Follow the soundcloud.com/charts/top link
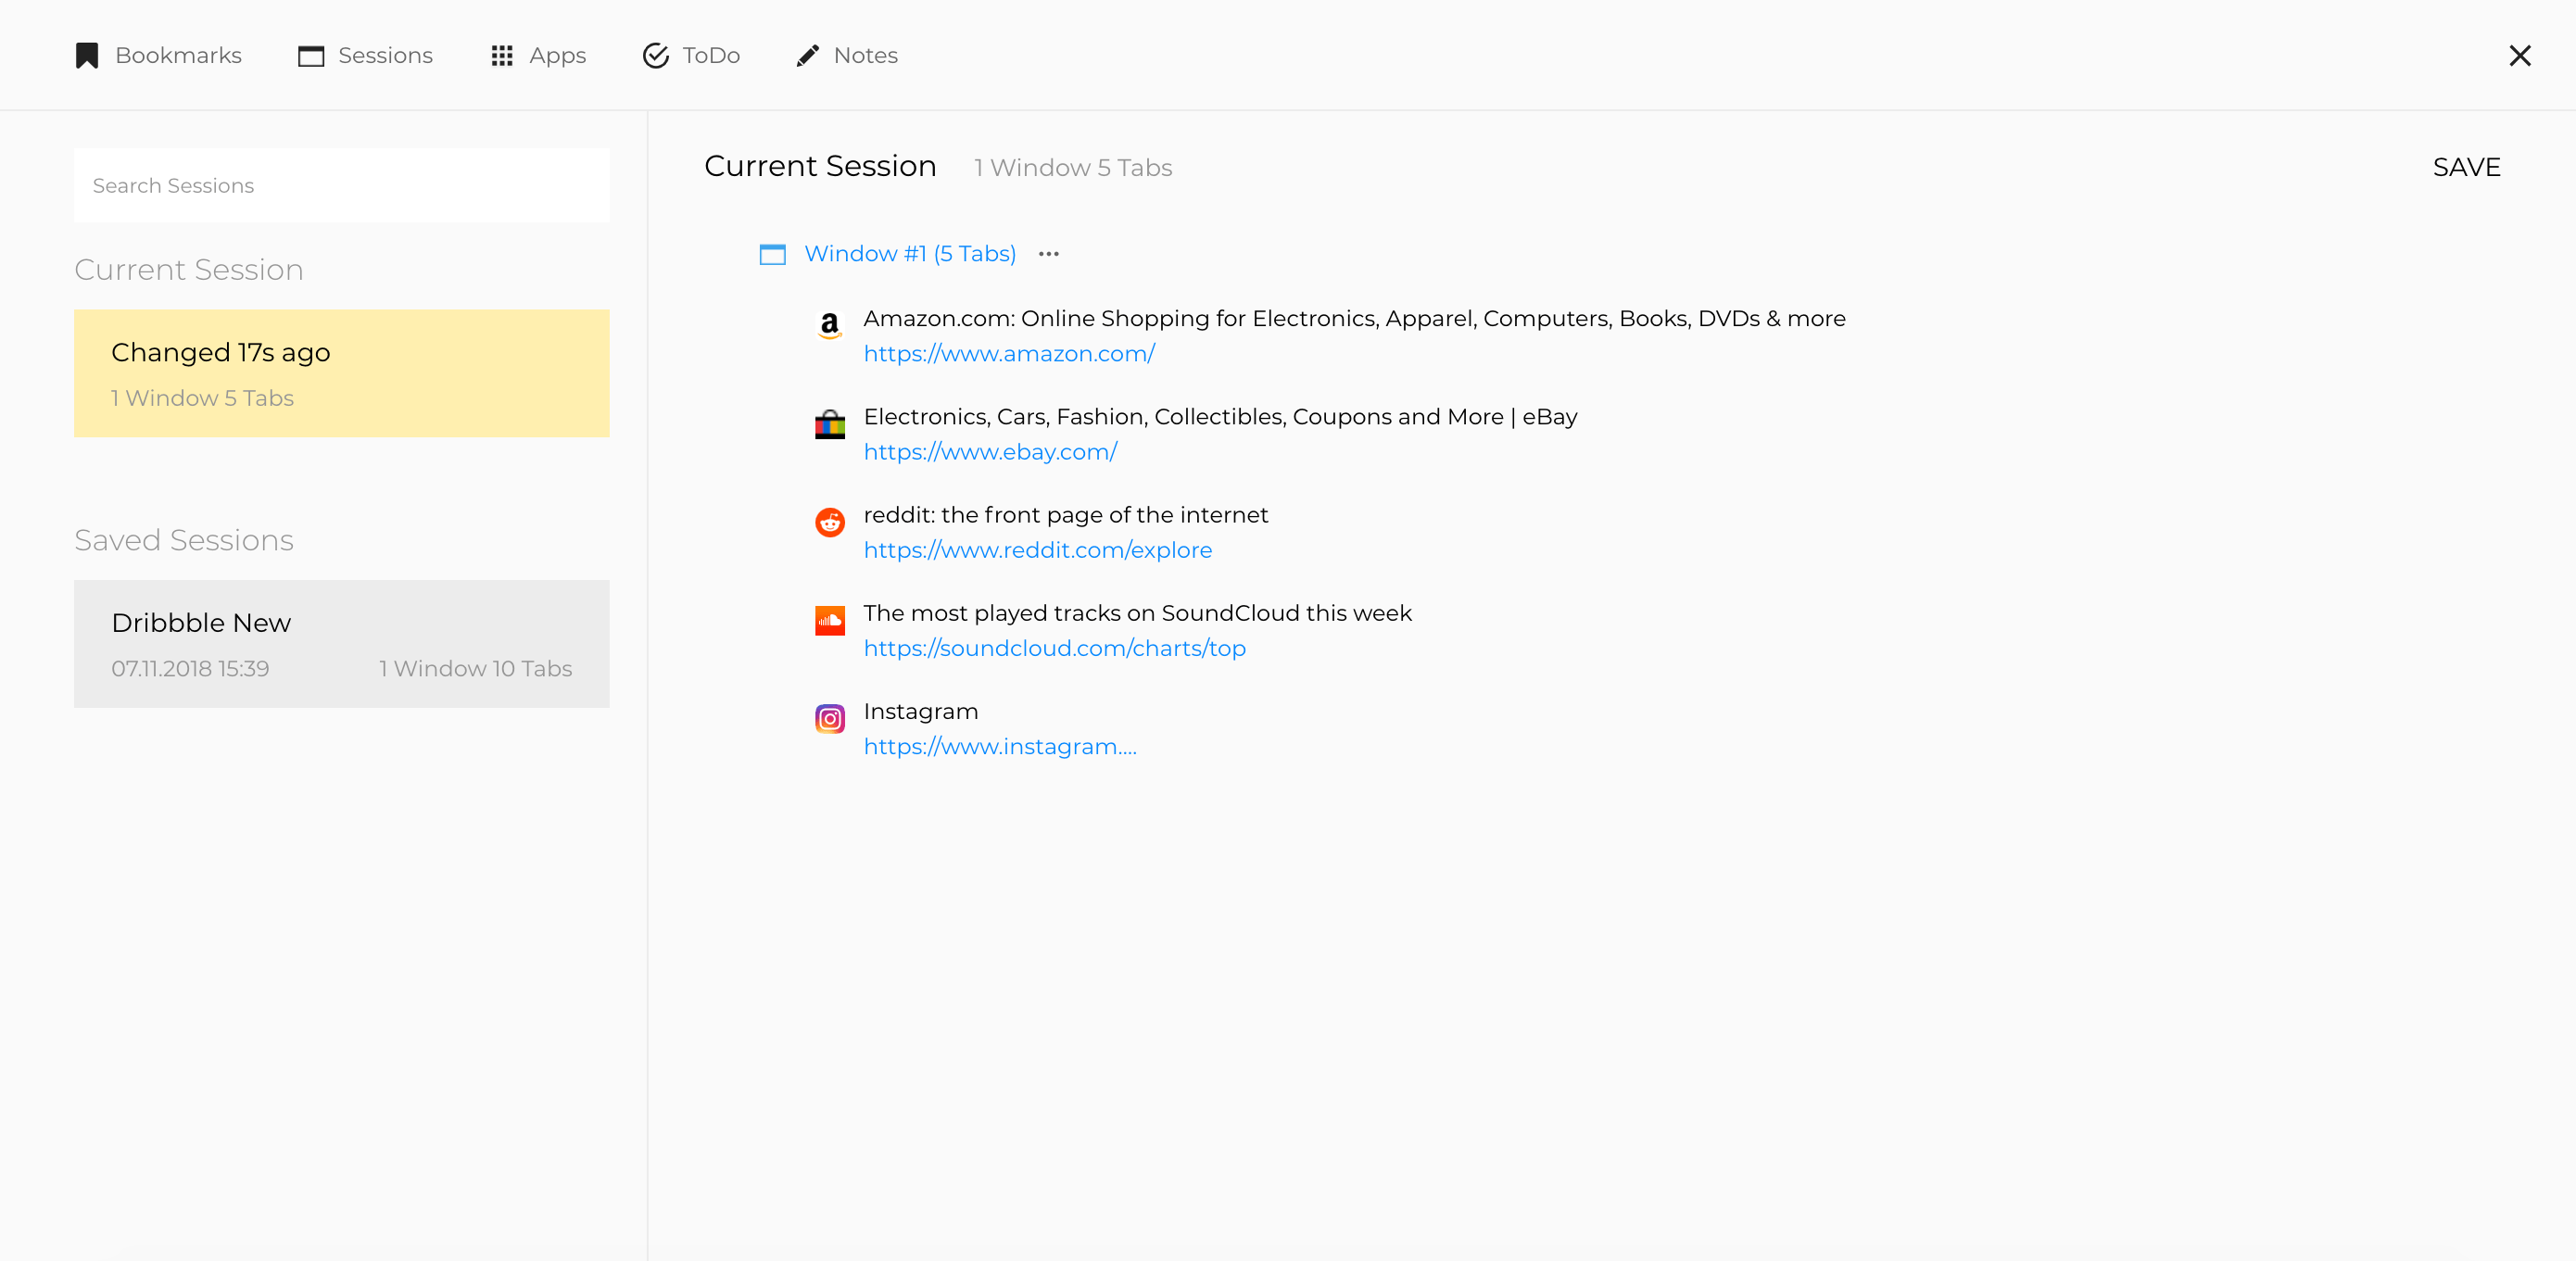This screenshot has width=2576, height=1261. pos(1054,648)
